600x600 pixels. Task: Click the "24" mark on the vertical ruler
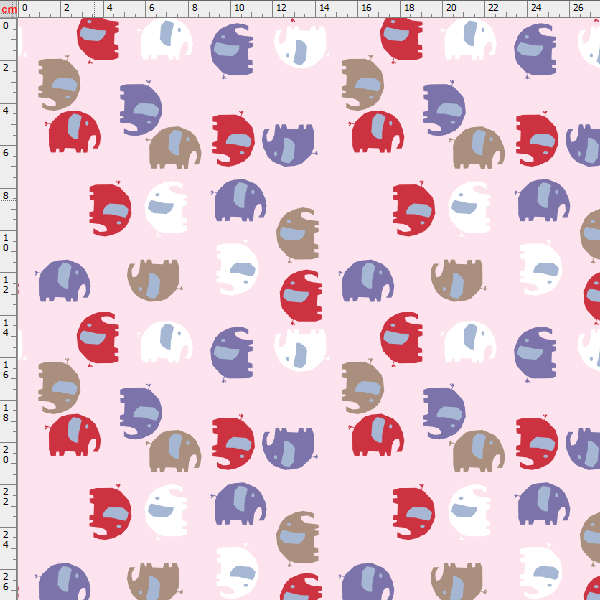(6, 539)
